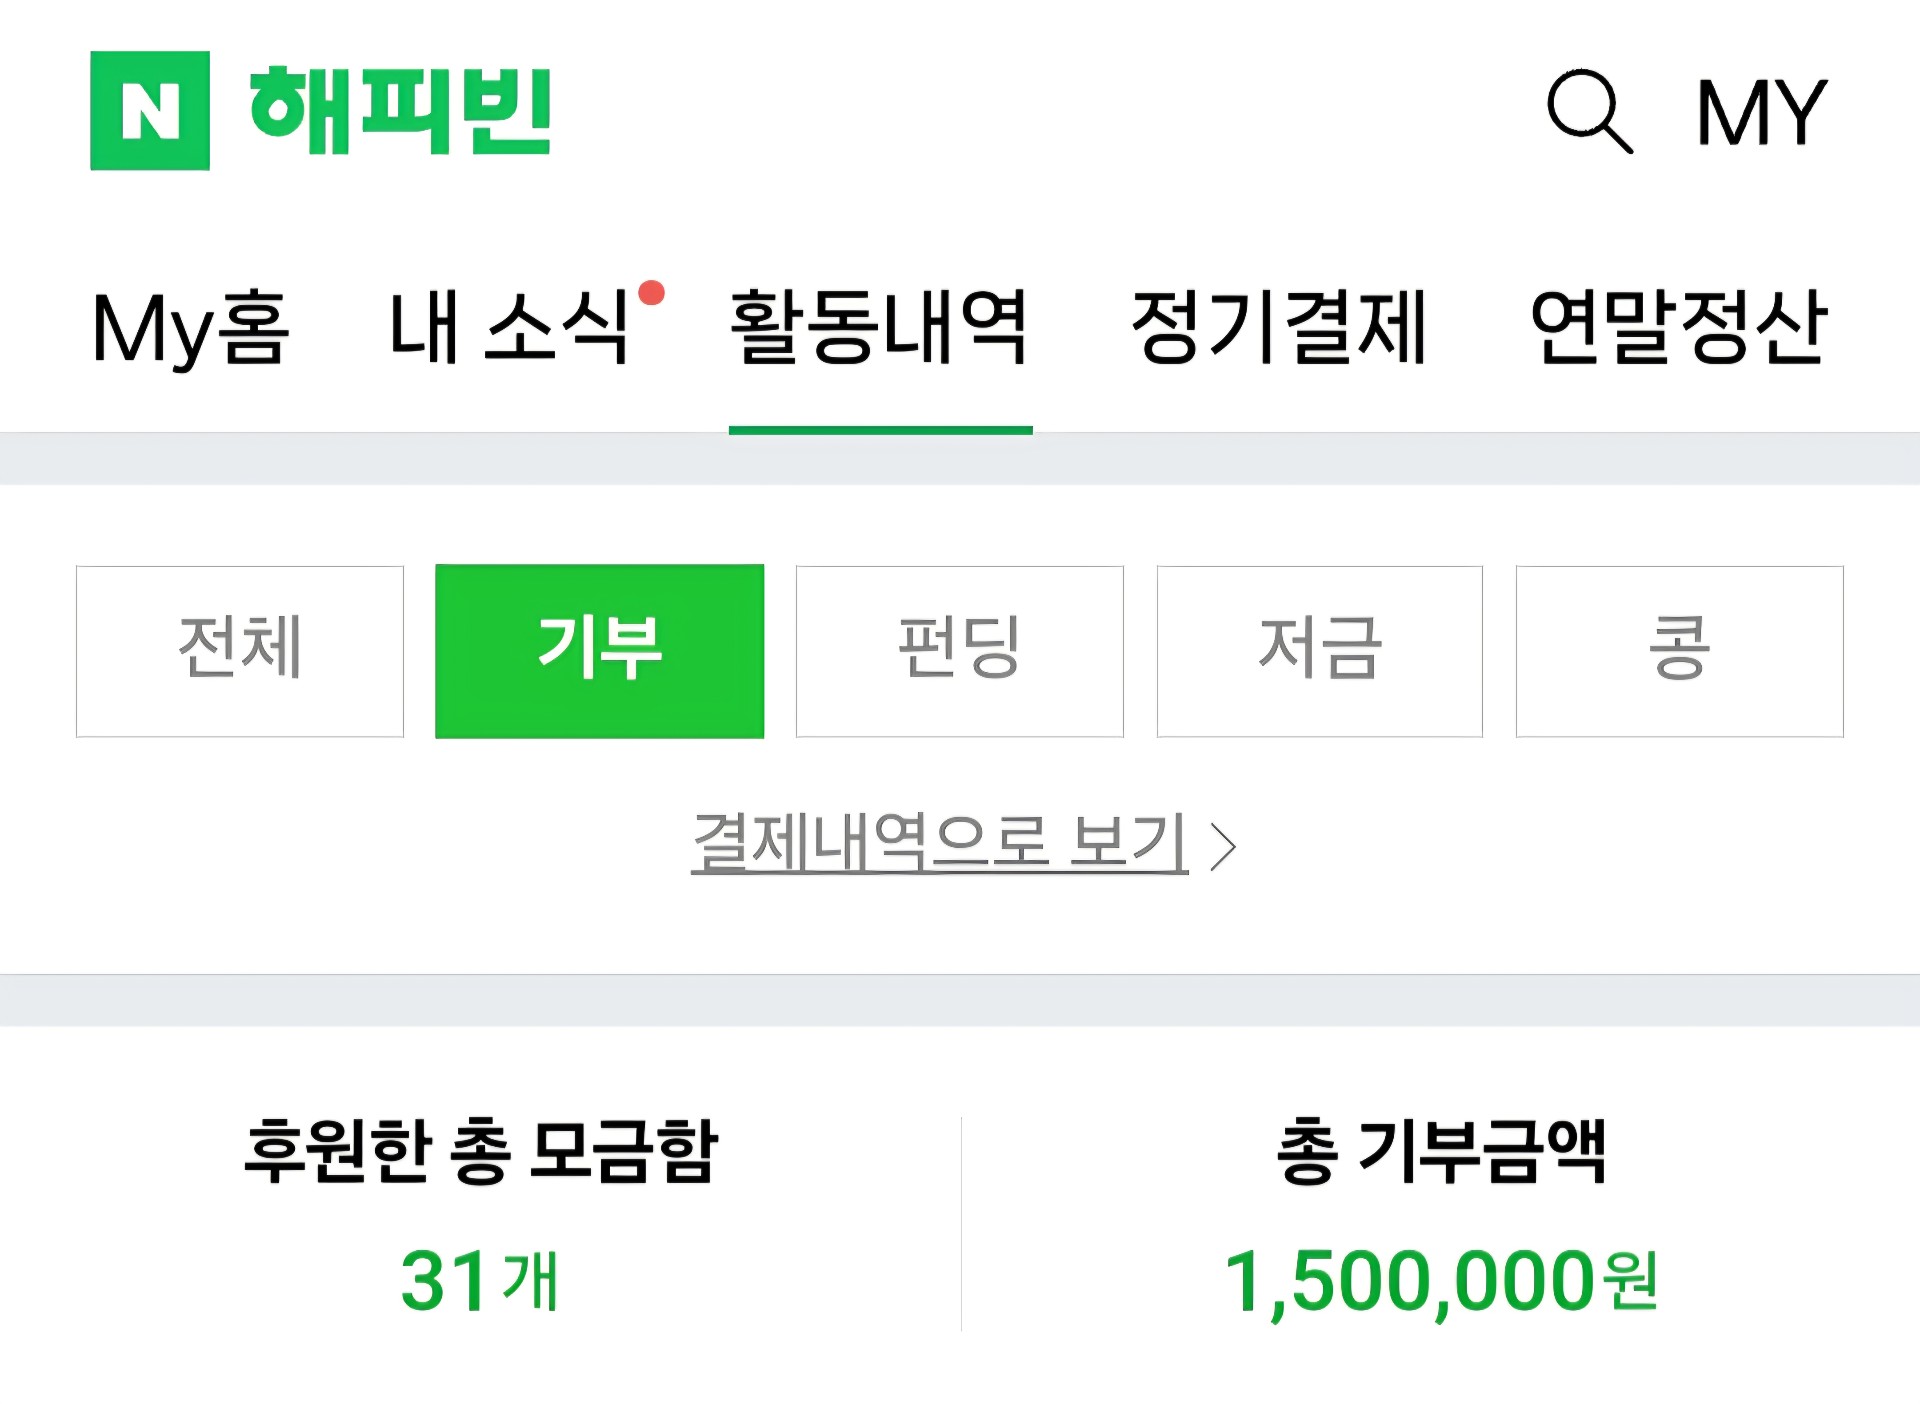Select the 펀딩 filter button
The height and width of the screenshot is (1404, 1920).
coord(960,651)
